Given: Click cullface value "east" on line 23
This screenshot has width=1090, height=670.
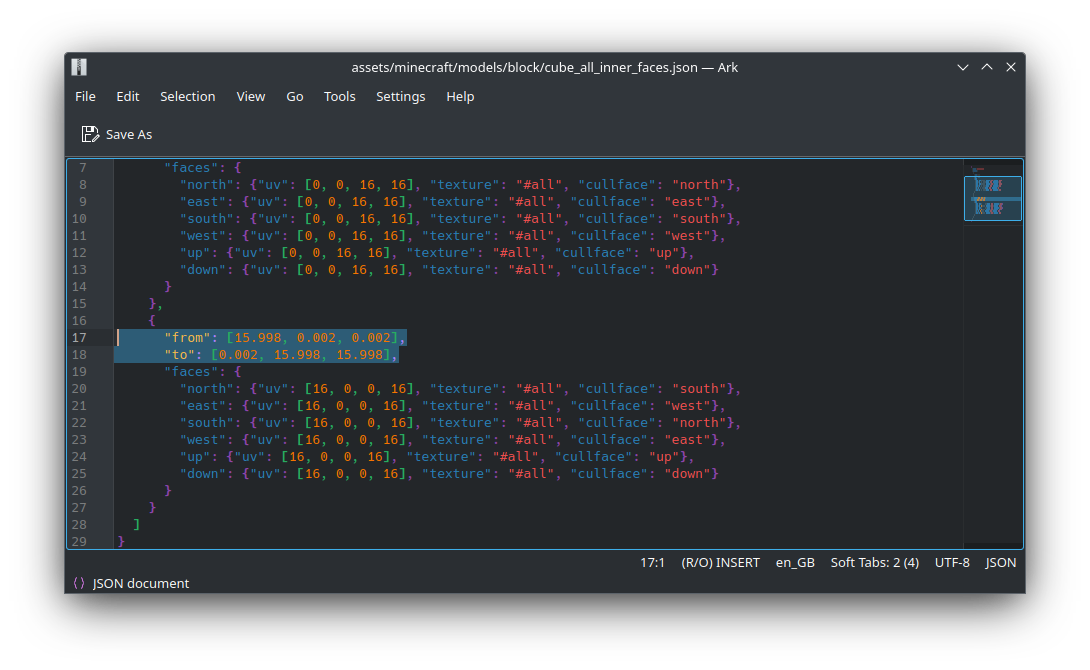Looking at the screenshot, I should pyautogui.click(x=687, y=440).
